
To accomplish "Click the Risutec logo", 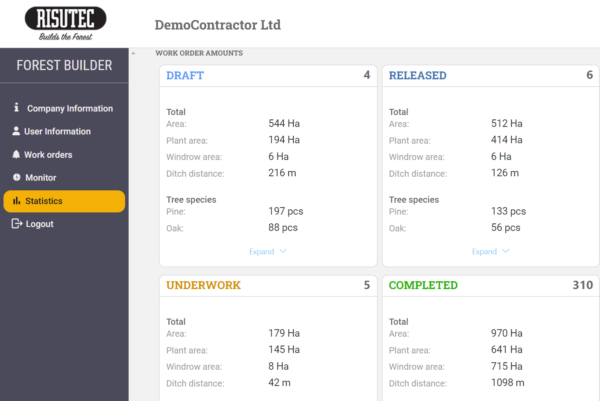I will [64, 23].
